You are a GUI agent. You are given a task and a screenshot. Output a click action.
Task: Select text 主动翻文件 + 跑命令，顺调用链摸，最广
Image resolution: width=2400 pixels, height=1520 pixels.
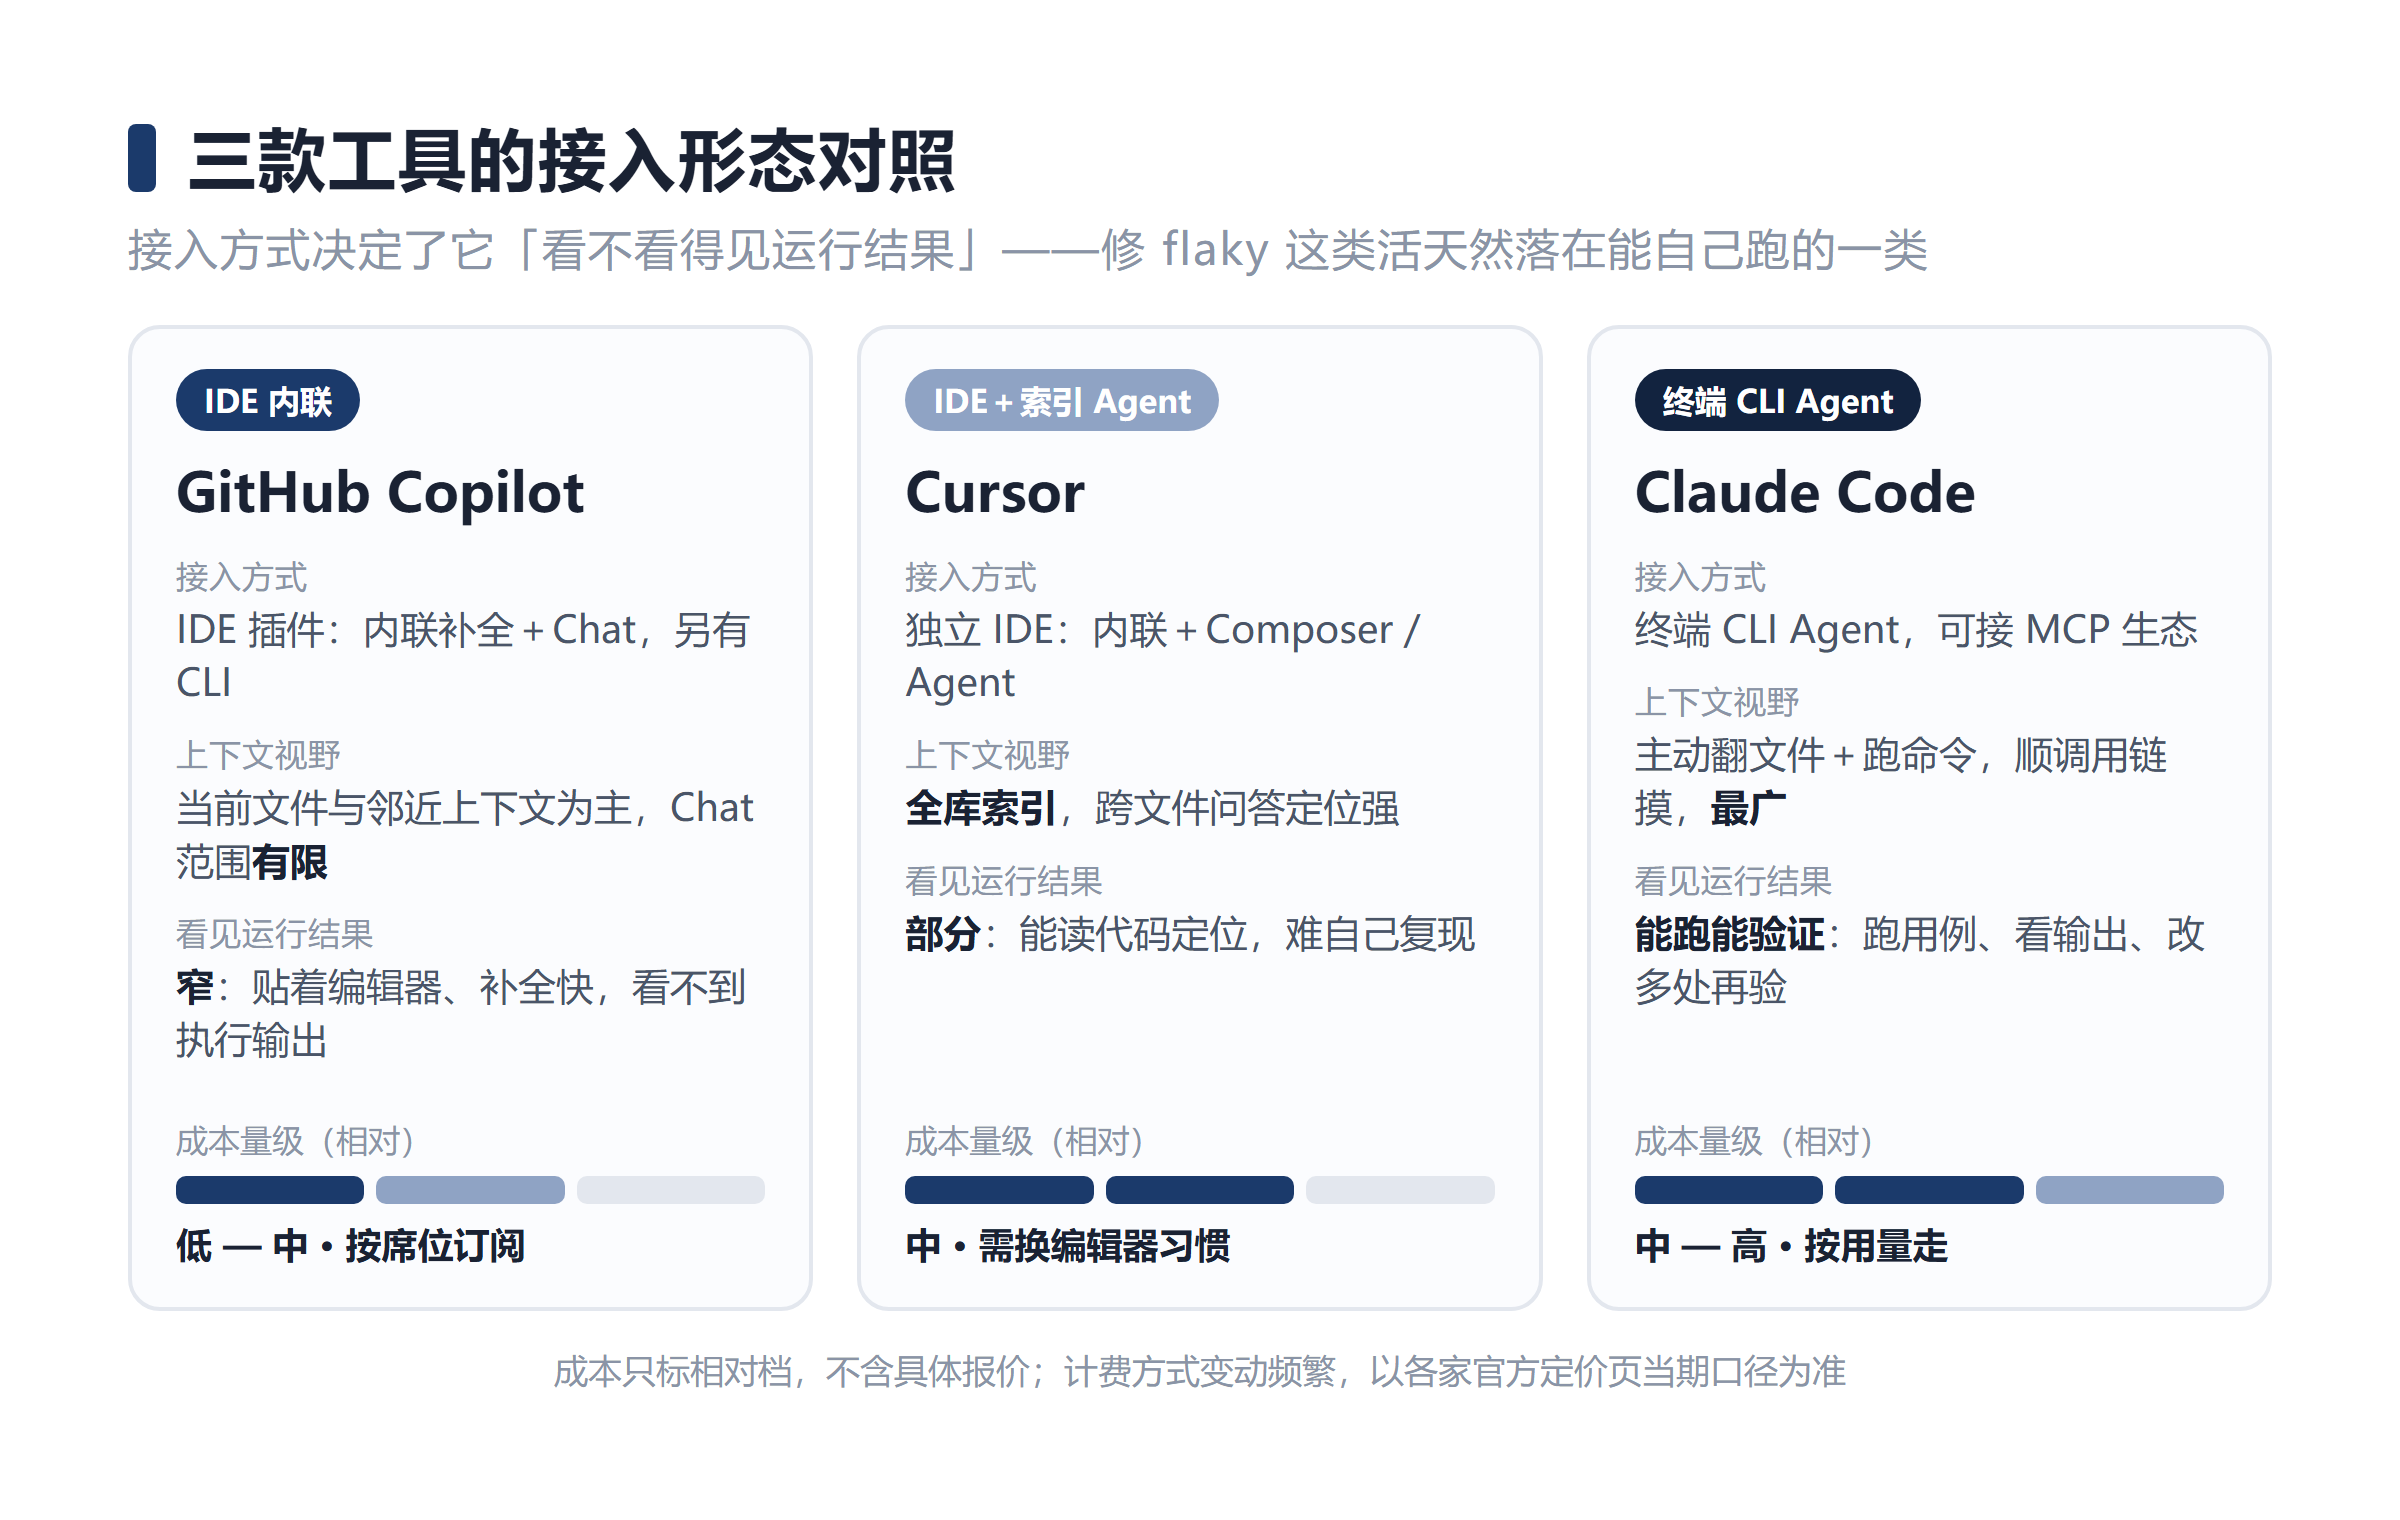[1901, 782]
